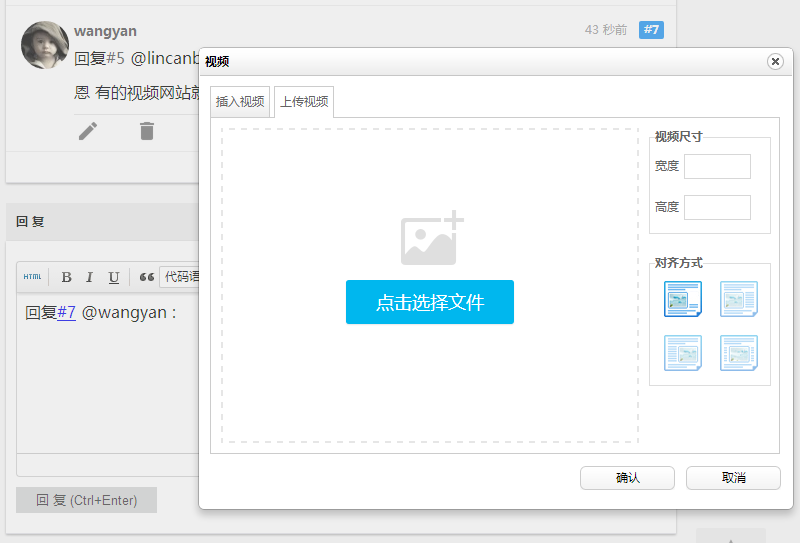
Task: Toggle italic formatting in reply editor
Action: (89, 277)
